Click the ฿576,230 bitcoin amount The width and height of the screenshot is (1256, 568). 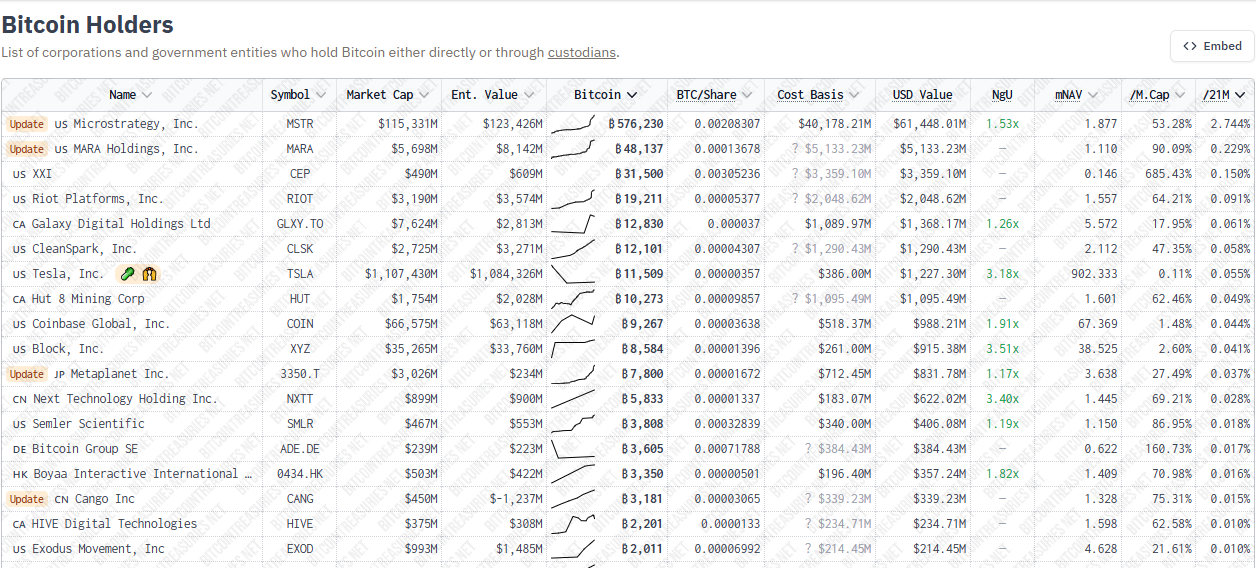635,124
